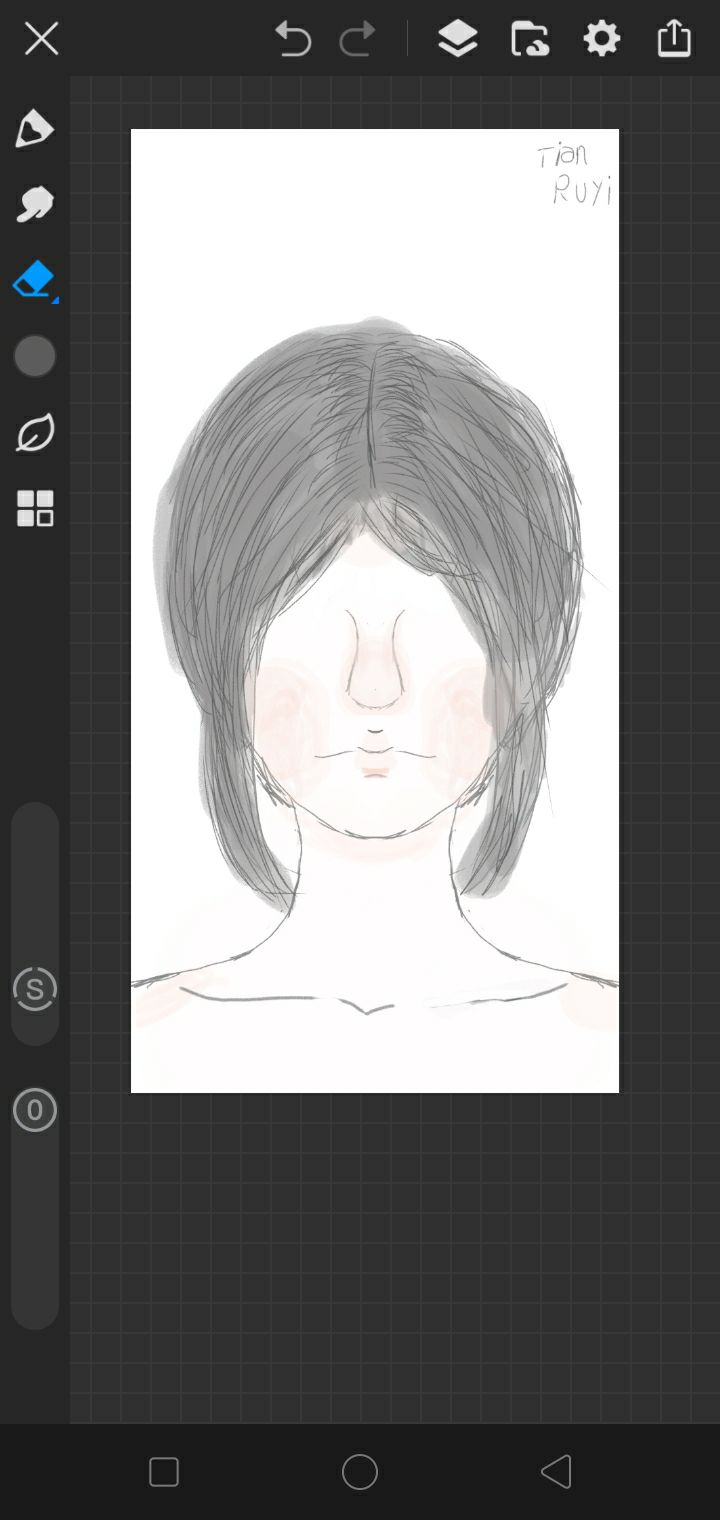Tap the share export icon
Image resolution: width=720 pixels, height=1520 pixels.
tap(674, 38)
